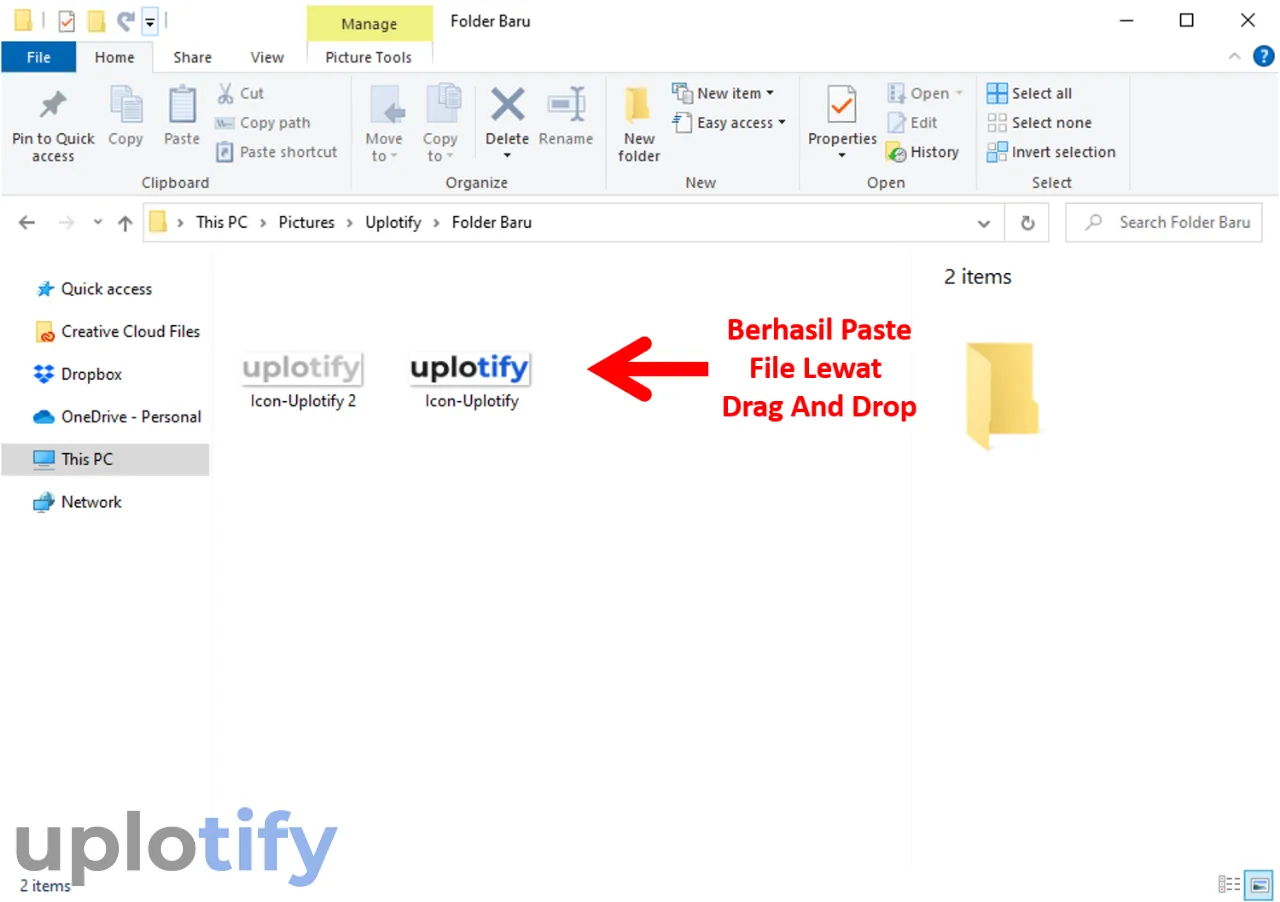This screenshot has height=902, width=1280.
Task: Expand the Properties dropdown arrow
Action: 842,156
